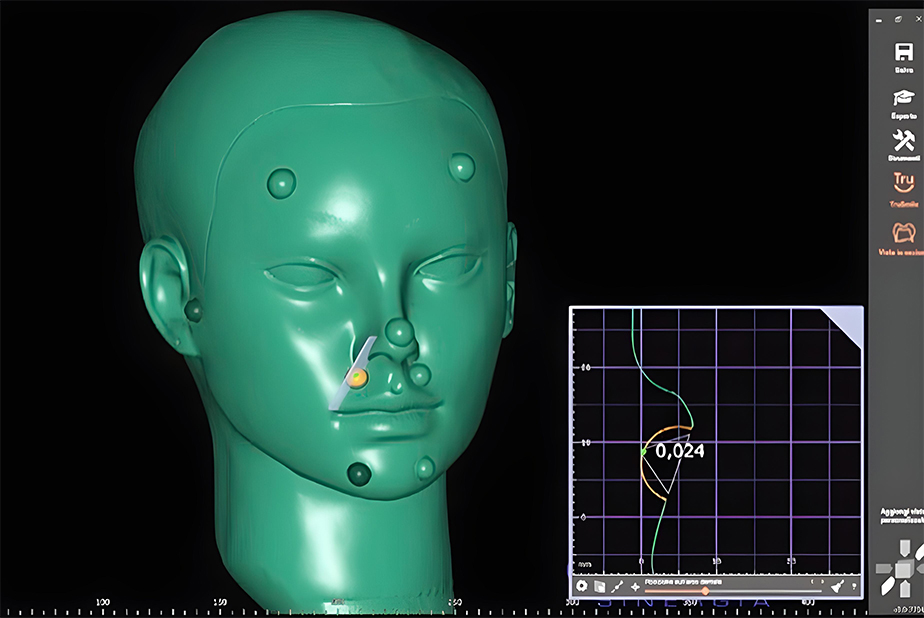Click the copy icon in section panel toolbar
This screenshot has height=618, width=924.
point(599,586)
